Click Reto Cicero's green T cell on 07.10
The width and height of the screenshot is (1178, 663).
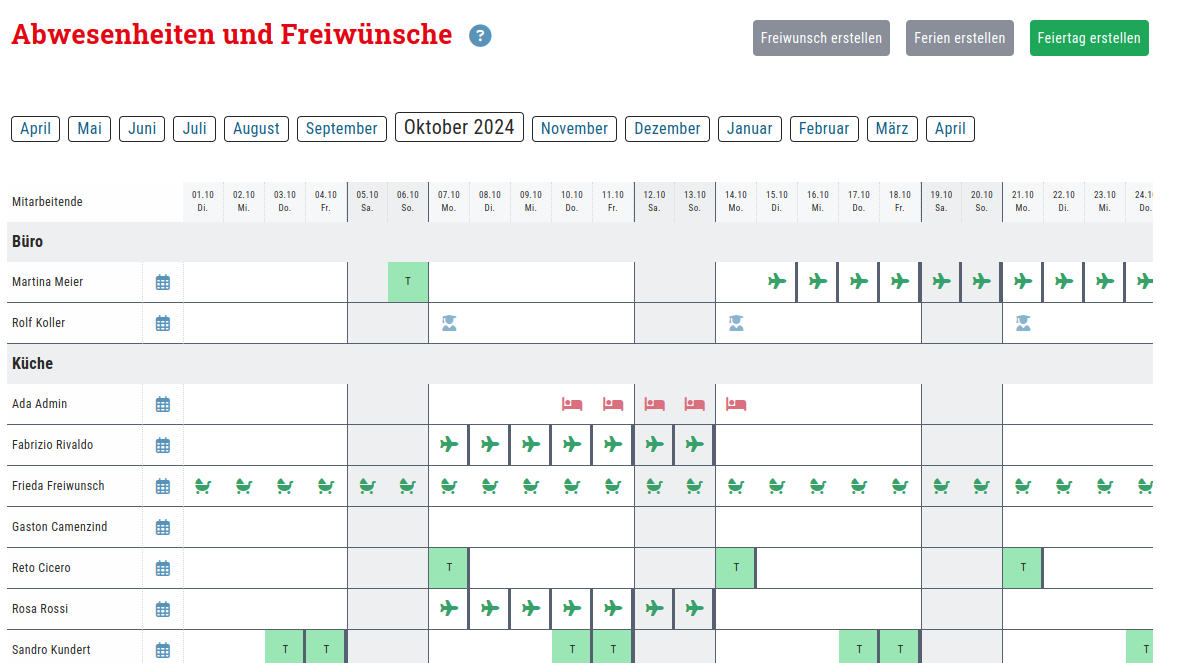point(449,568)
